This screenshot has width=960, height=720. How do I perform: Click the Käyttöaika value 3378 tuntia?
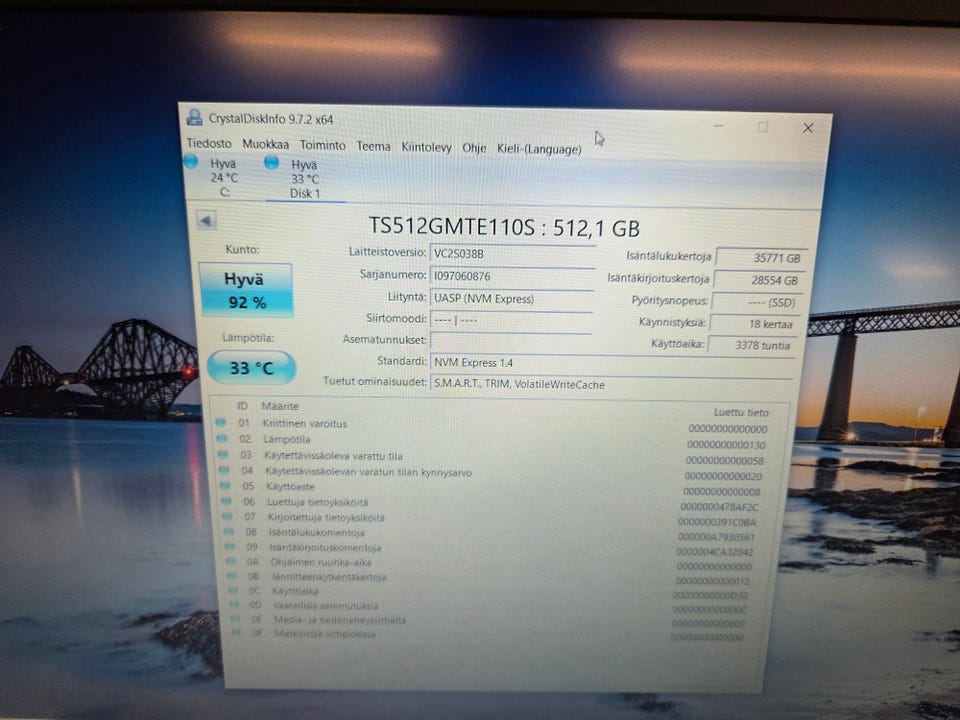tap(752, 345)
